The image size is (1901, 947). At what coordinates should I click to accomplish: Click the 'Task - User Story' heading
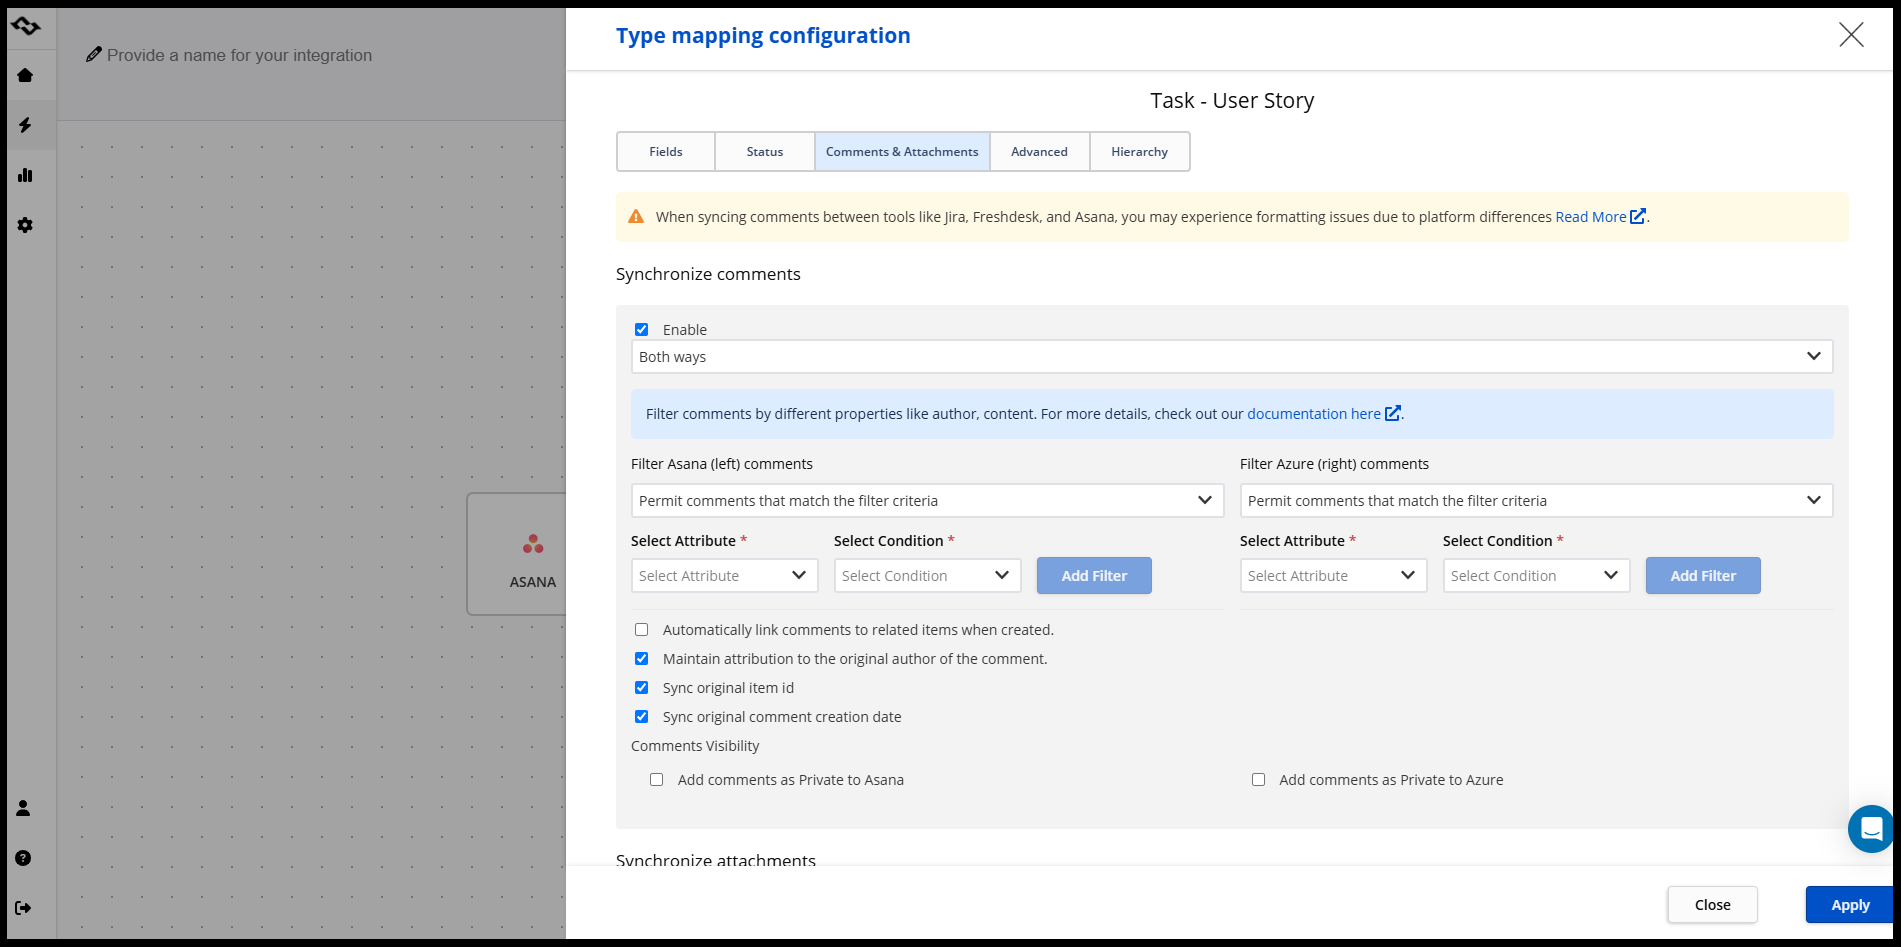click(1232, 100)
